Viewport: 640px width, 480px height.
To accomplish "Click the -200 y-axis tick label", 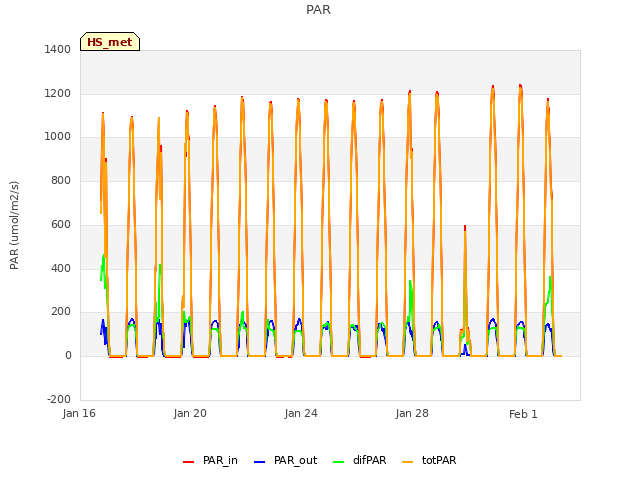I will click(59, 399).
